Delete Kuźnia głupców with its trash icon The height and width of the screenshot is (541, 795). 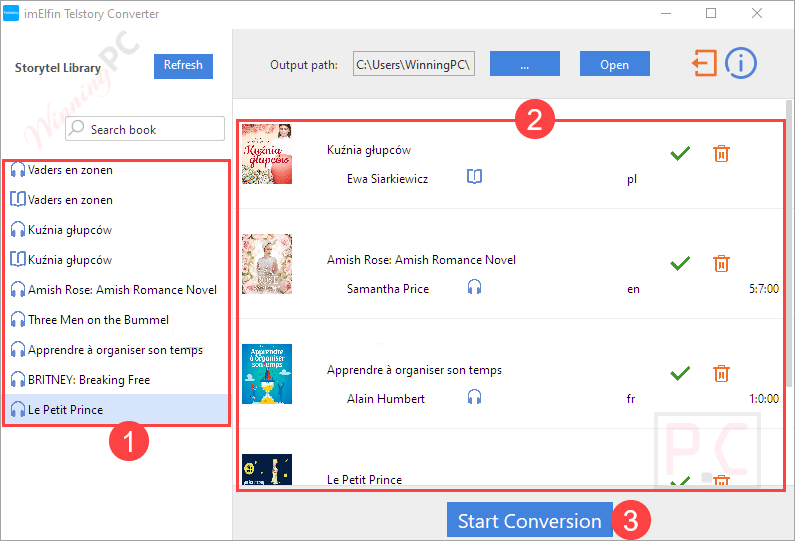pos(721,153)
